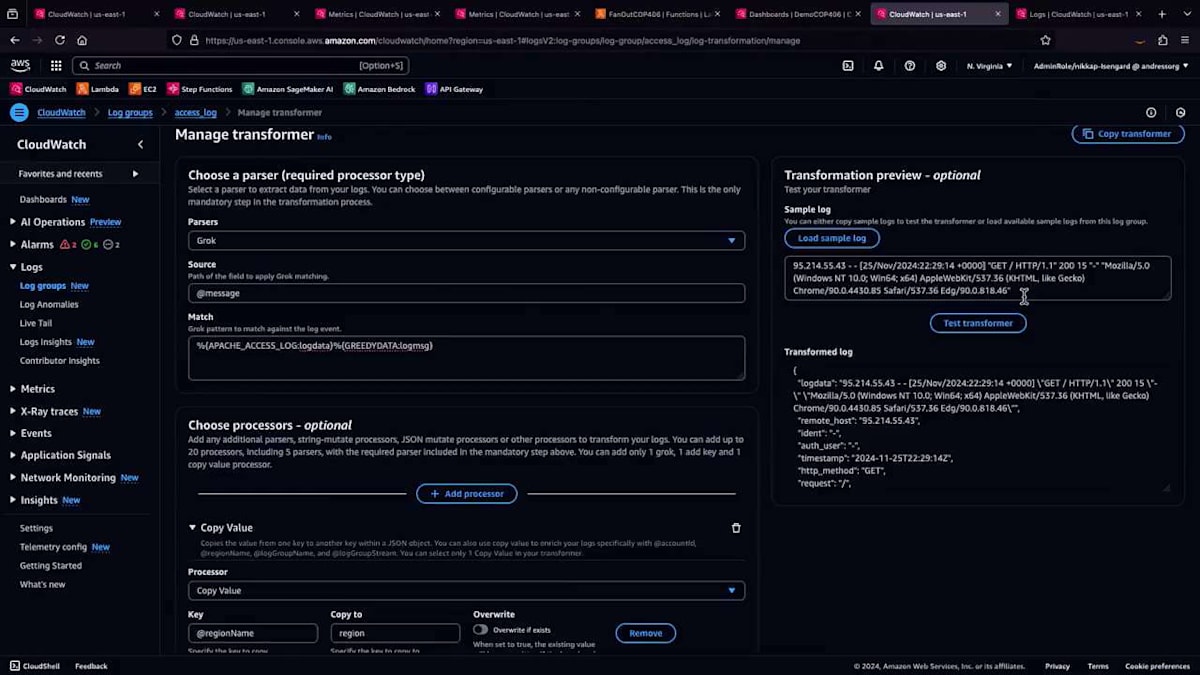
Task: Click the Remove button for Copy Value
Action: coord(645,633)
